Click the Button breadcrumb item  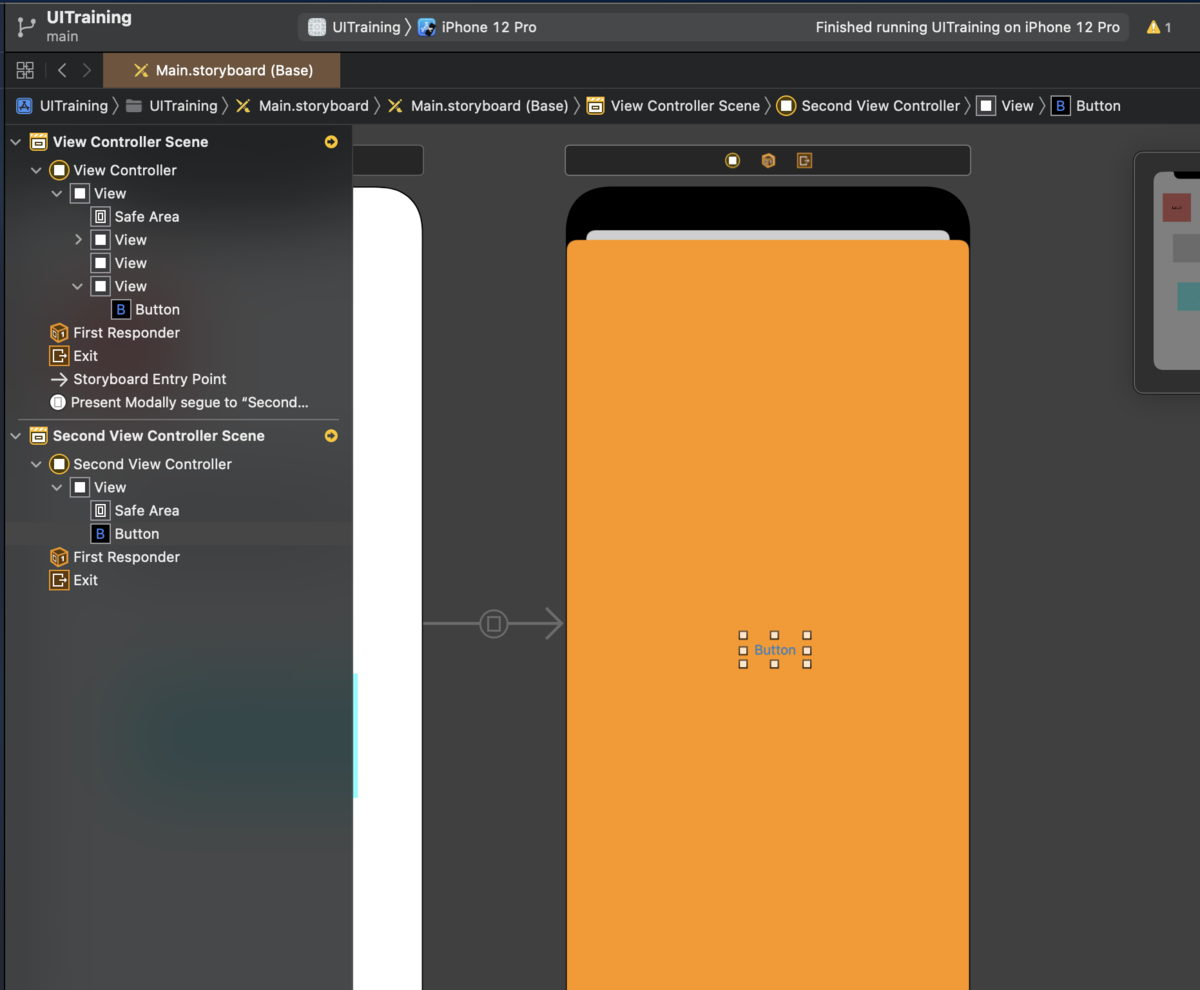[x=1086, y=105]
